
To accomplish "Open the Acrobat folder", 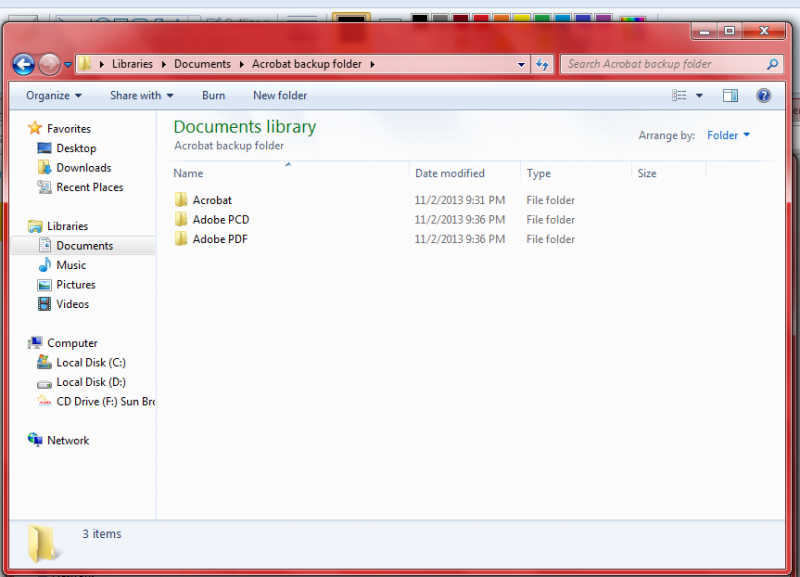I will click(212, 200).
